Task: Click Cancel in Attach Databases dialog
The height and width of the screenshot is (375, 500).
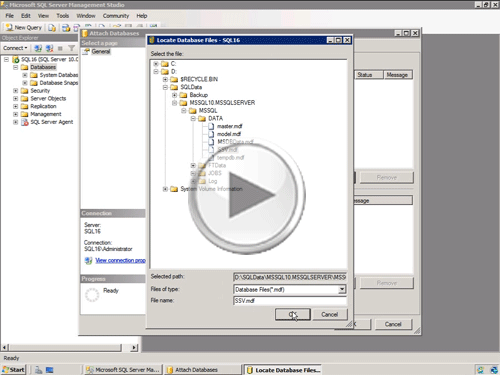Action: coord(393,324)
